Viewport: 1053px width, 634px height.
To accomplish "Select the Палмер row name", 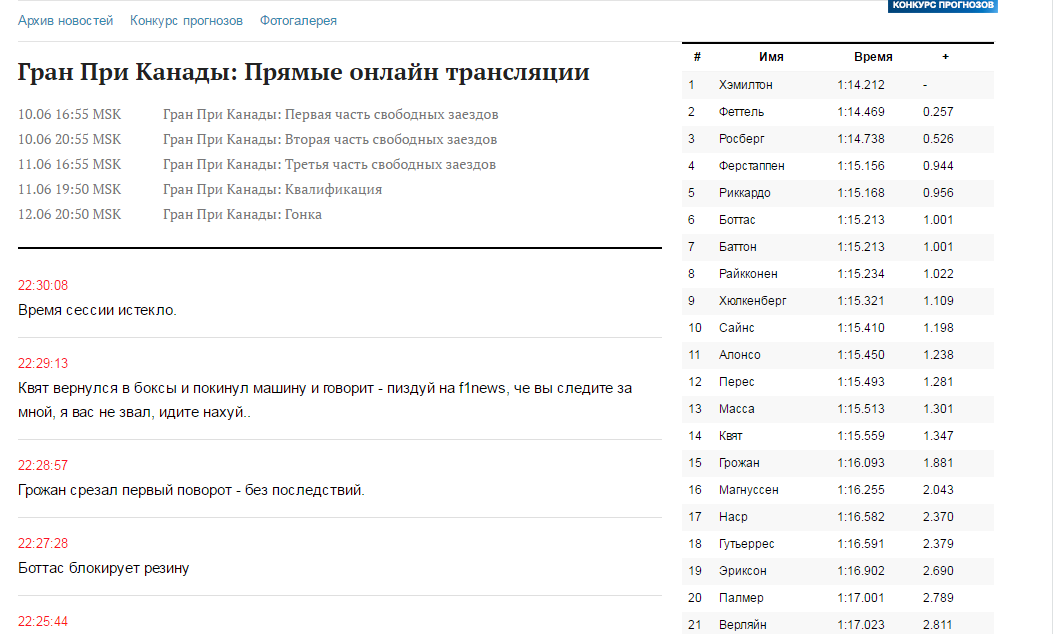I will pyautogui.click(x=741, y=598).
